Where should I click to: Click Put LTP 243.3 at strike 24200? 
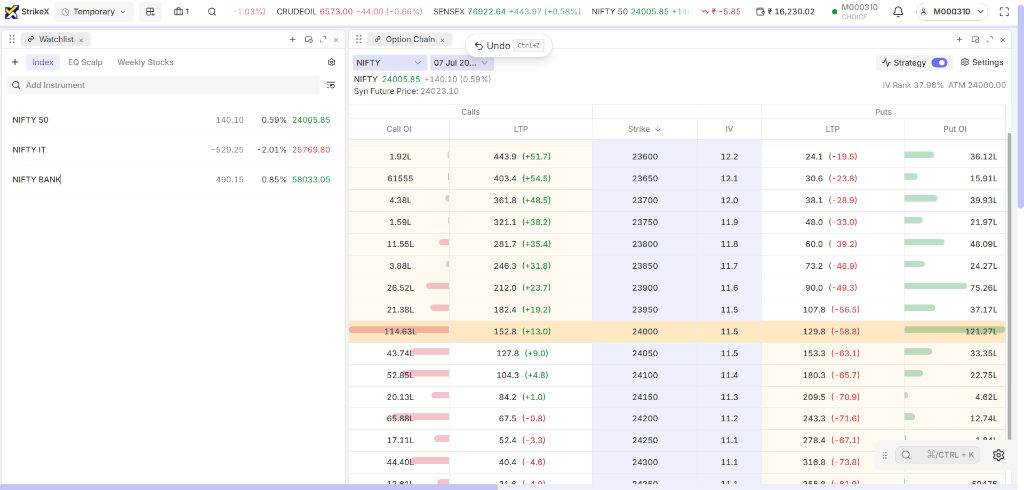click(x=832, y=418)
